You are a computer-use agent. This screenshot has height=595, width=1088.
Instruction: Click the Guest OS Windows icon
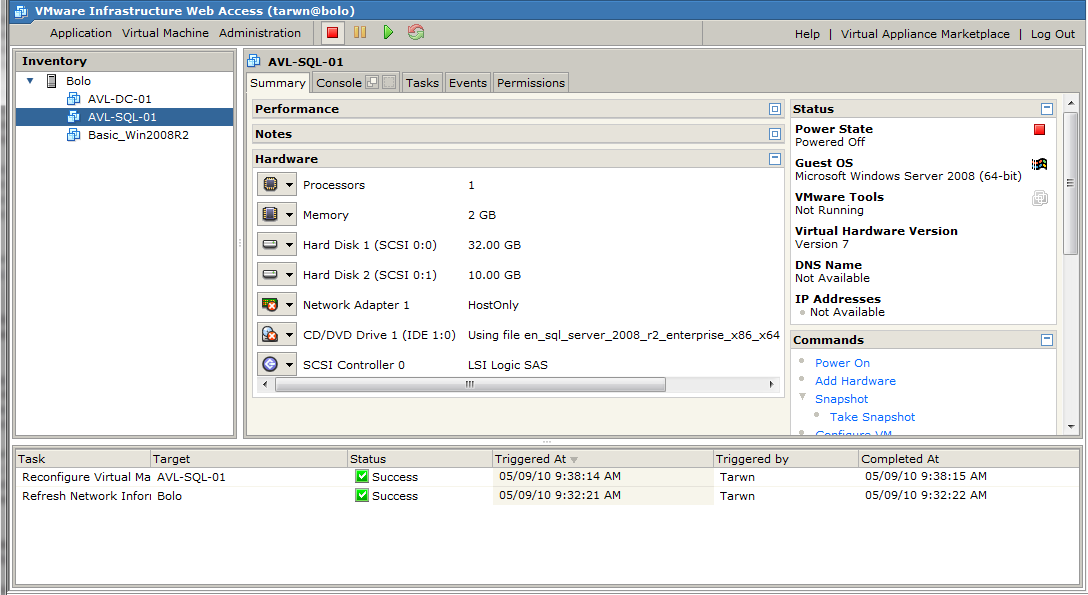tap(1039, 164)
